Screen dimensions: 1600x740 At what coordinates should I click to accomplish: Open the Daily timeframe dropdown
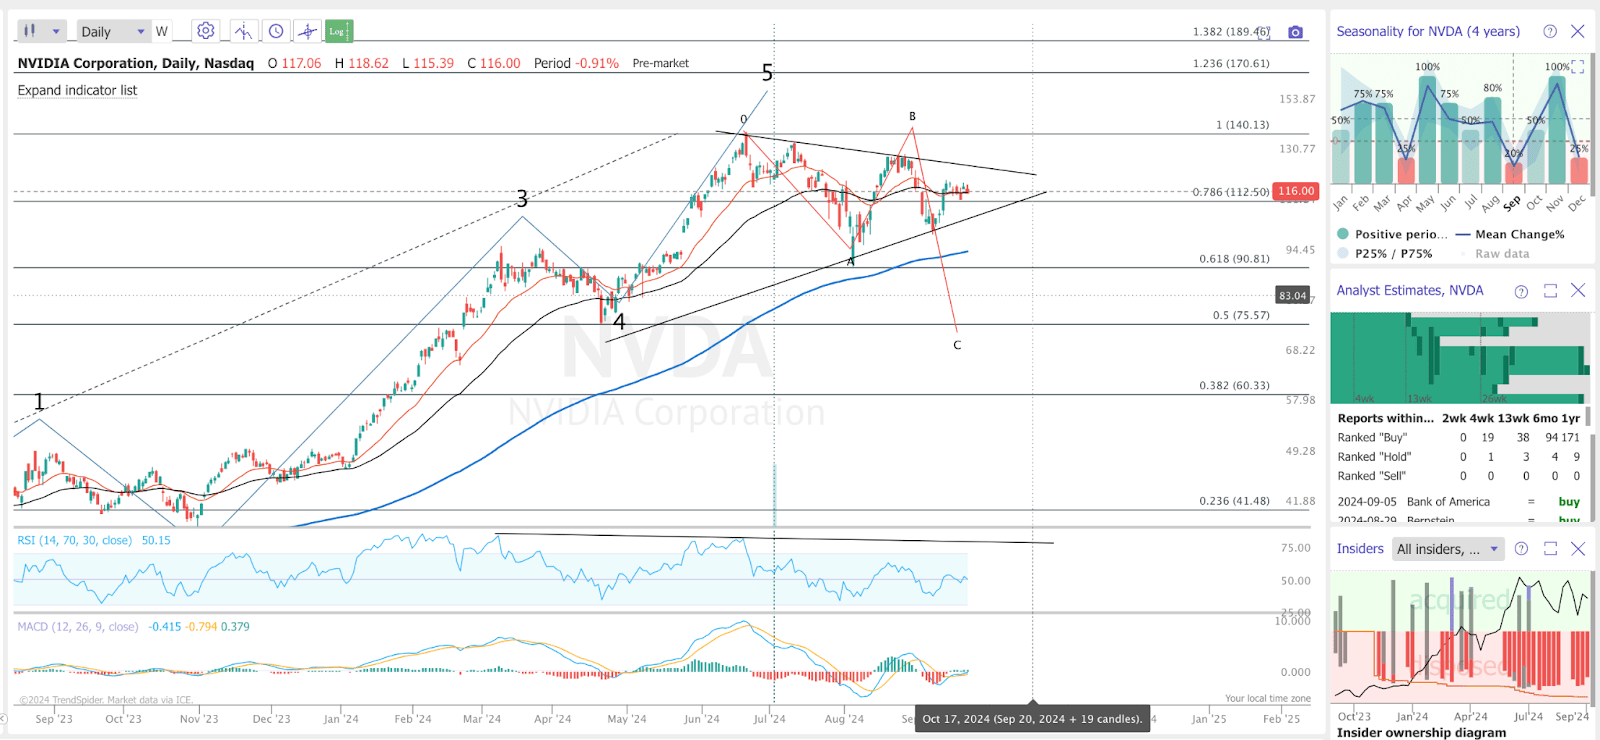[113, 31]
